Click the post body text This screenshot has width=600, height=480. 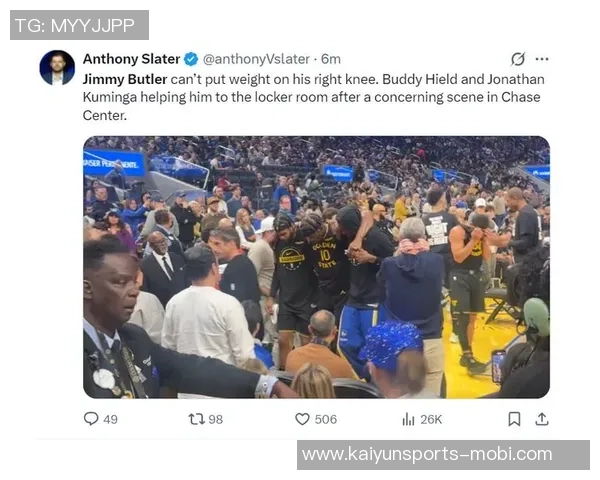(x=313, y=97)
